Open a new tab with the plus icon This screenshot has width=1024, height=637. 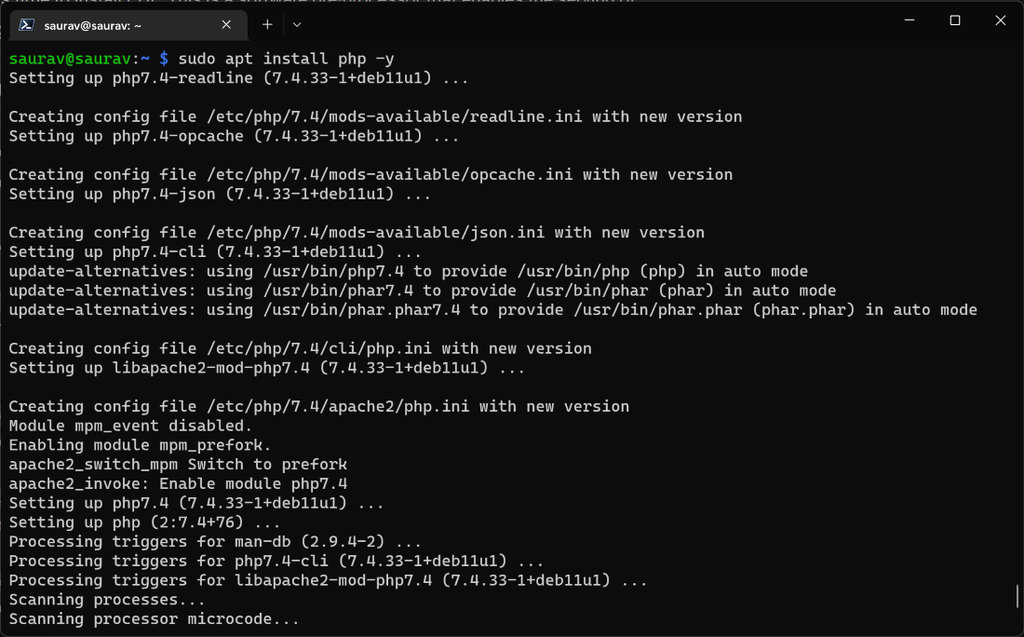267,24
